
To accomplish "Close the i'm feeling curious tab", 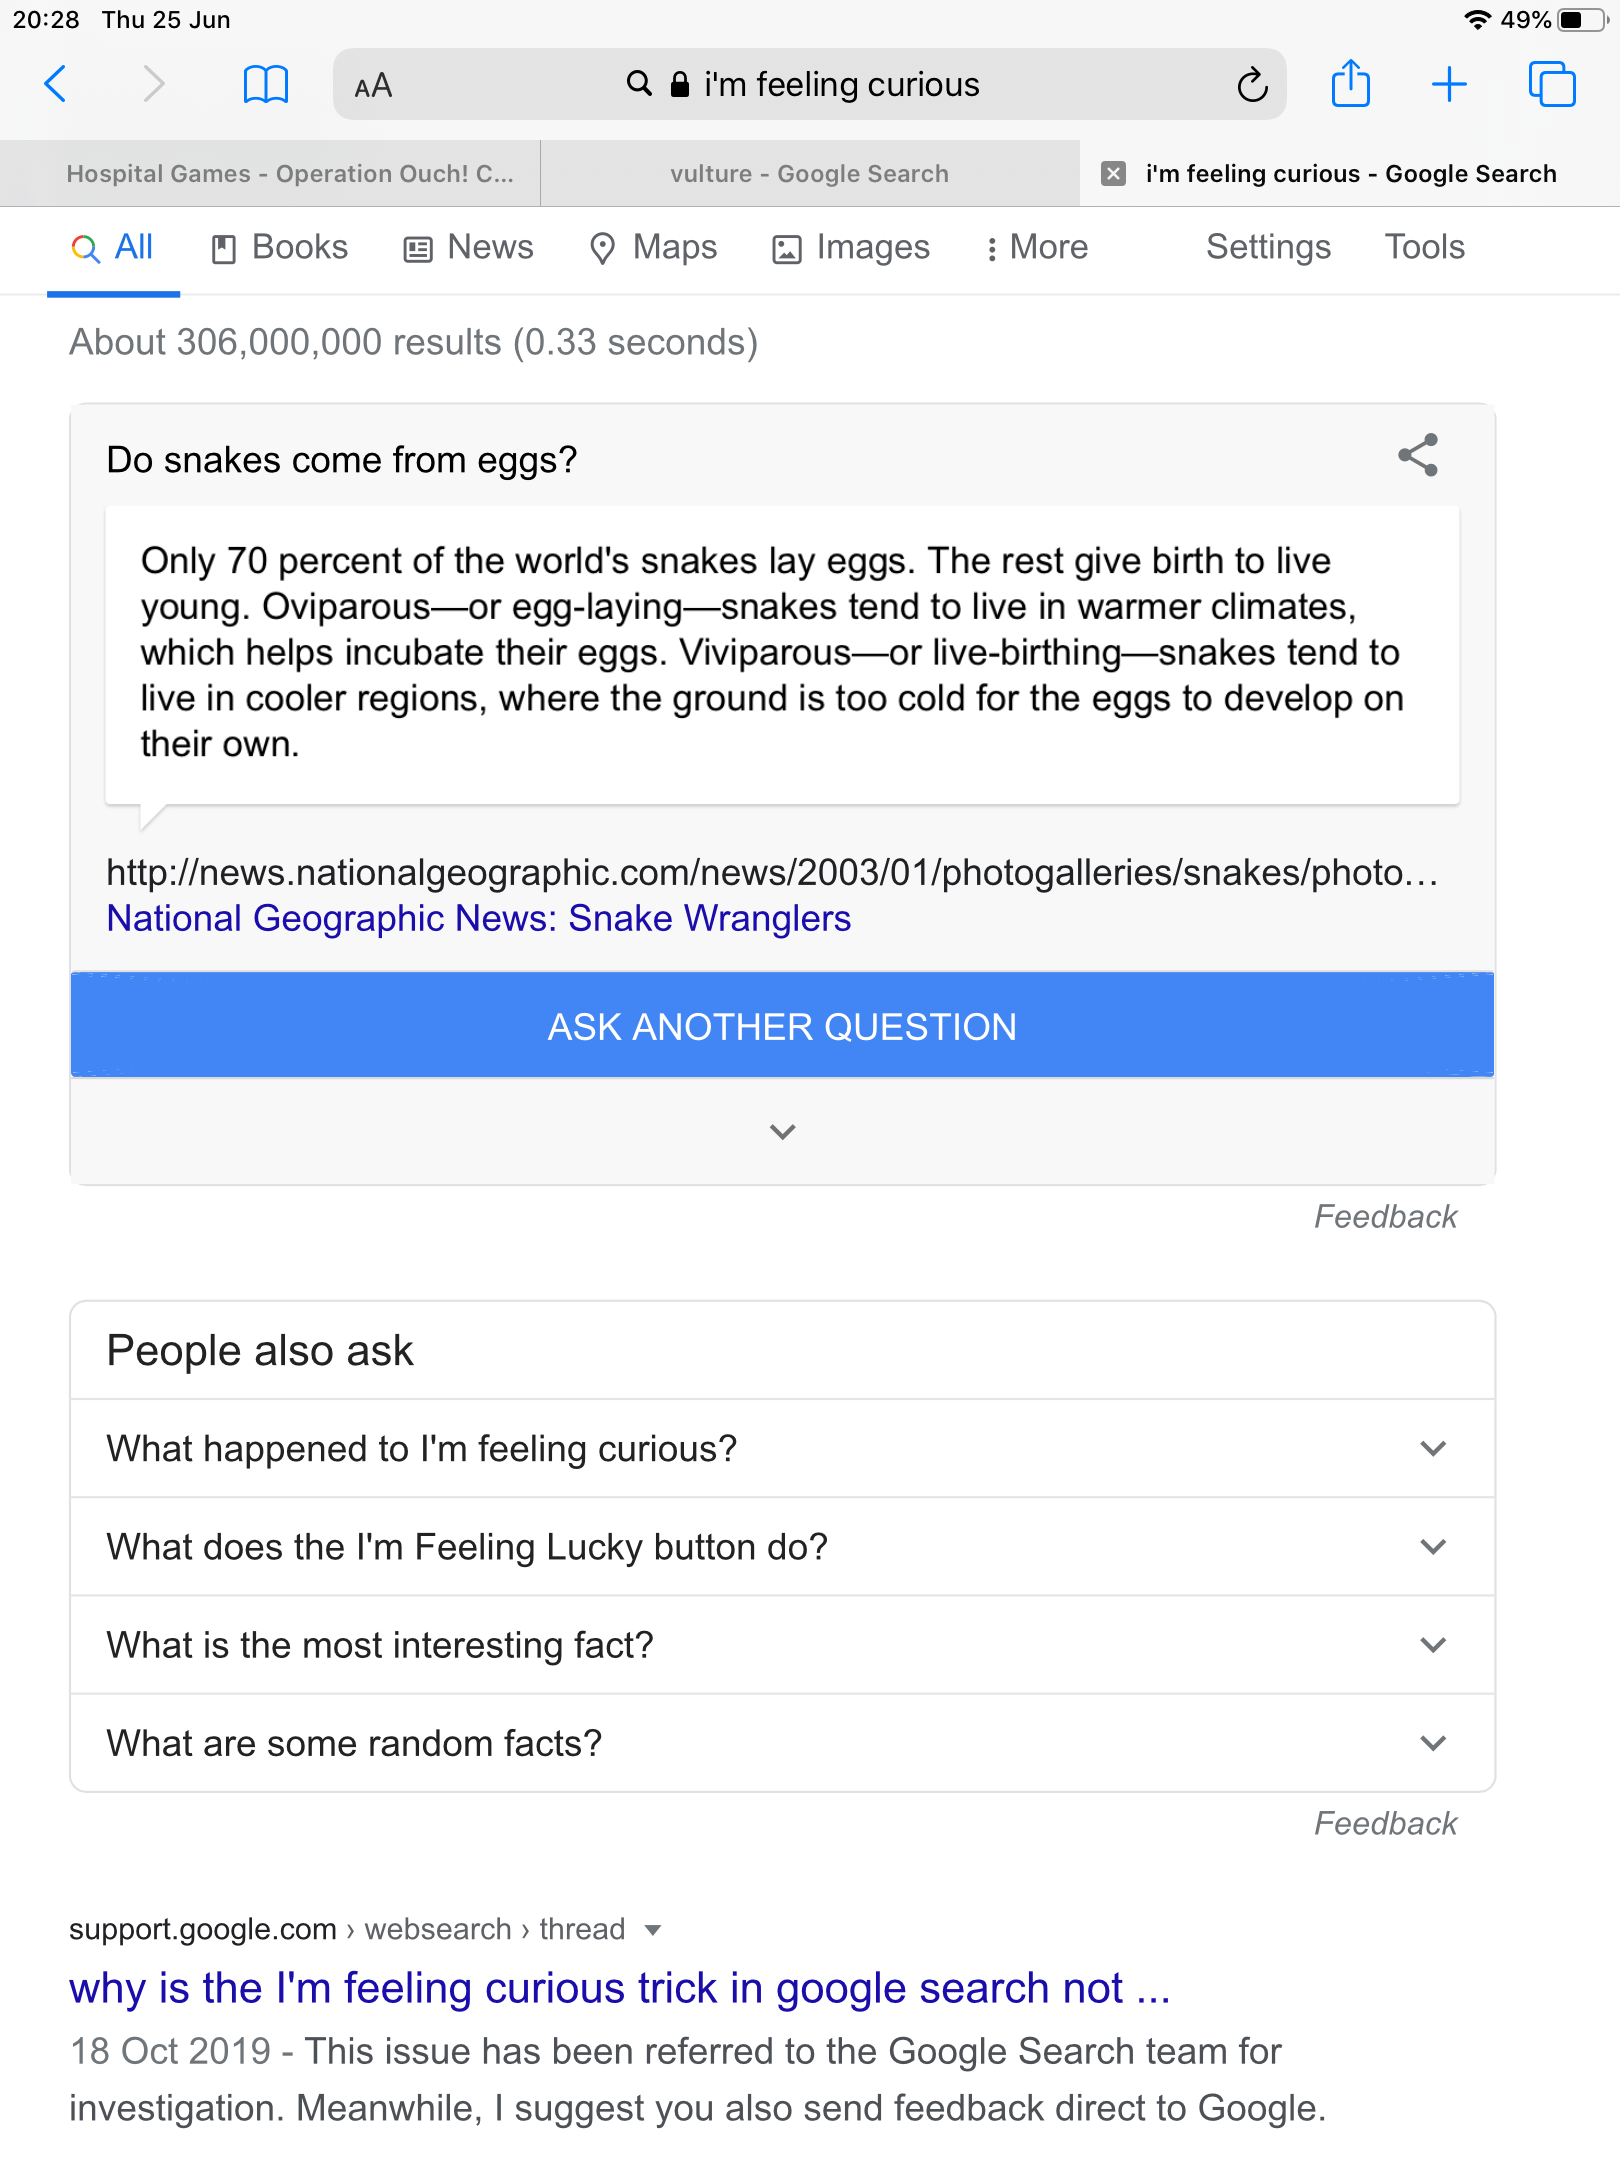I will coord(1113,174).
